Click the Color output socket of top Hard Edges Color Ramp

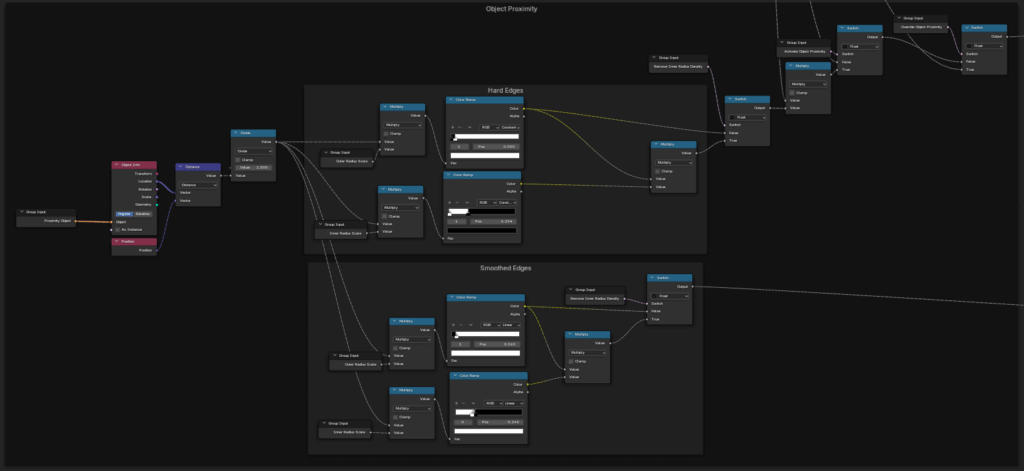click(523, 108)
